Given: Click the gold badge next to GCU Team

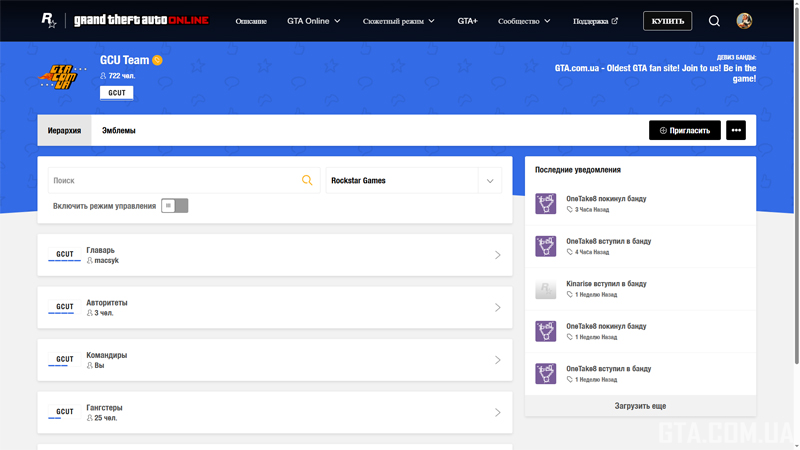Looking at the screenshot, I should [158, 61].
